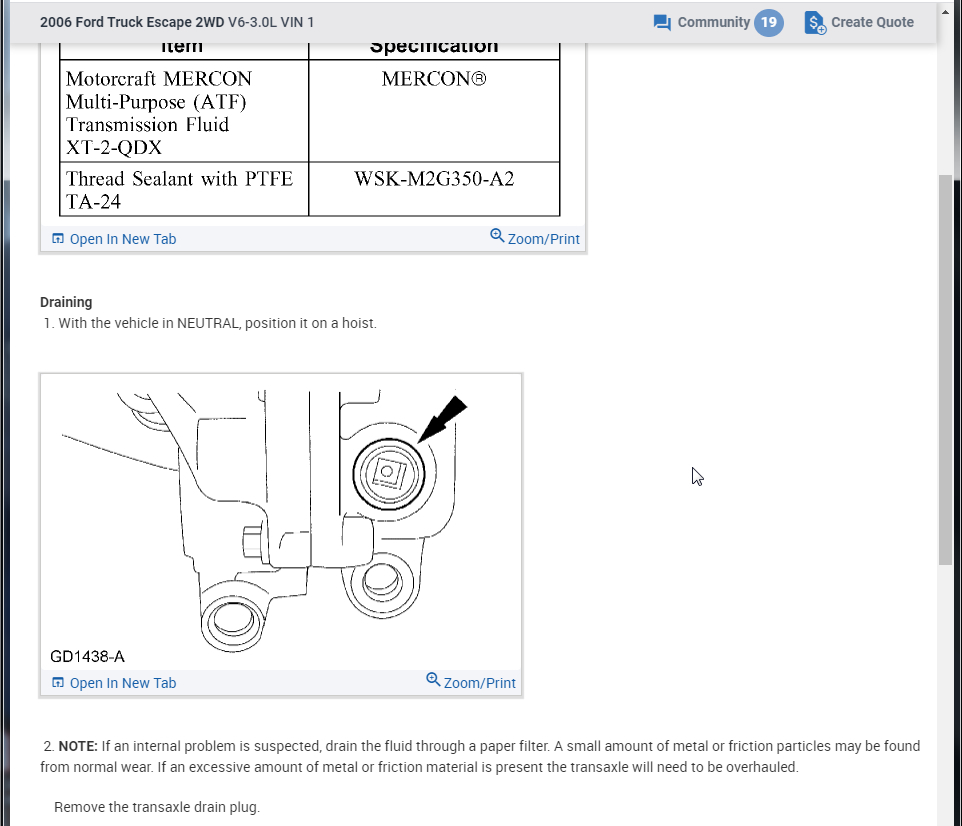
Task: Click the scrollbar up arrow
Action: click(945, 12)
